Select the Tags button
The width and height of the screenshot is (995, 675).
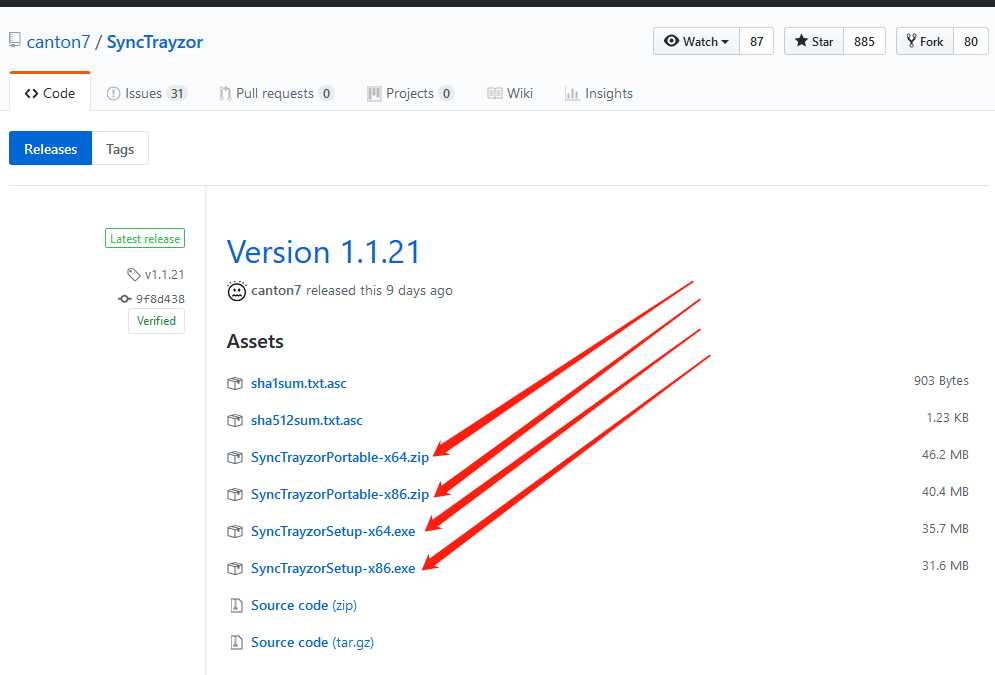pos(120,148)
